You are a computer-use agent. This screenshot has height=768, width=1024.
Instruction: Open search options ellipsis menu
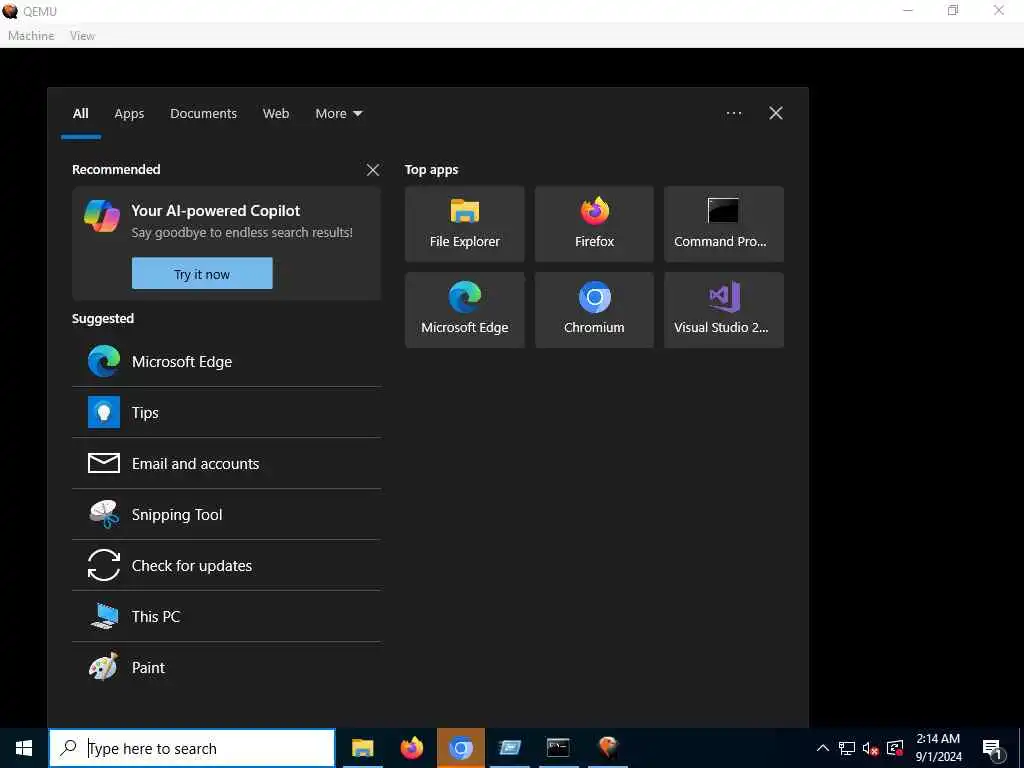734,113
